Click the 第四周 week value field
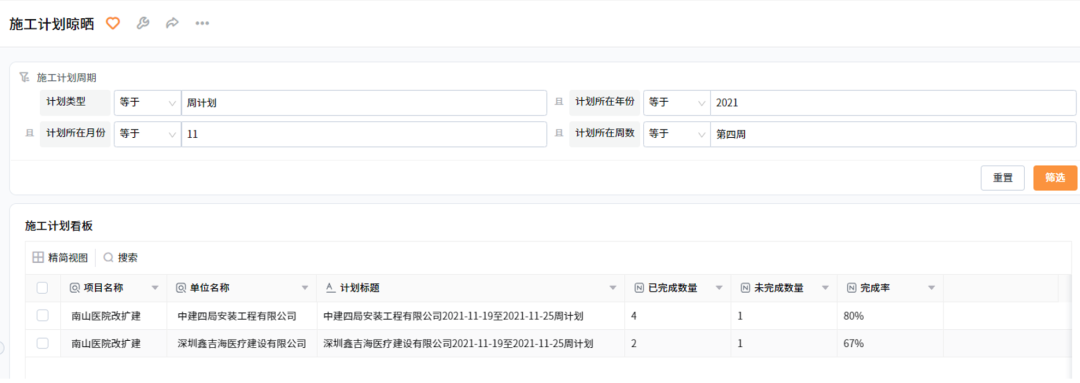1080x383 pixels. coord(893,134)
